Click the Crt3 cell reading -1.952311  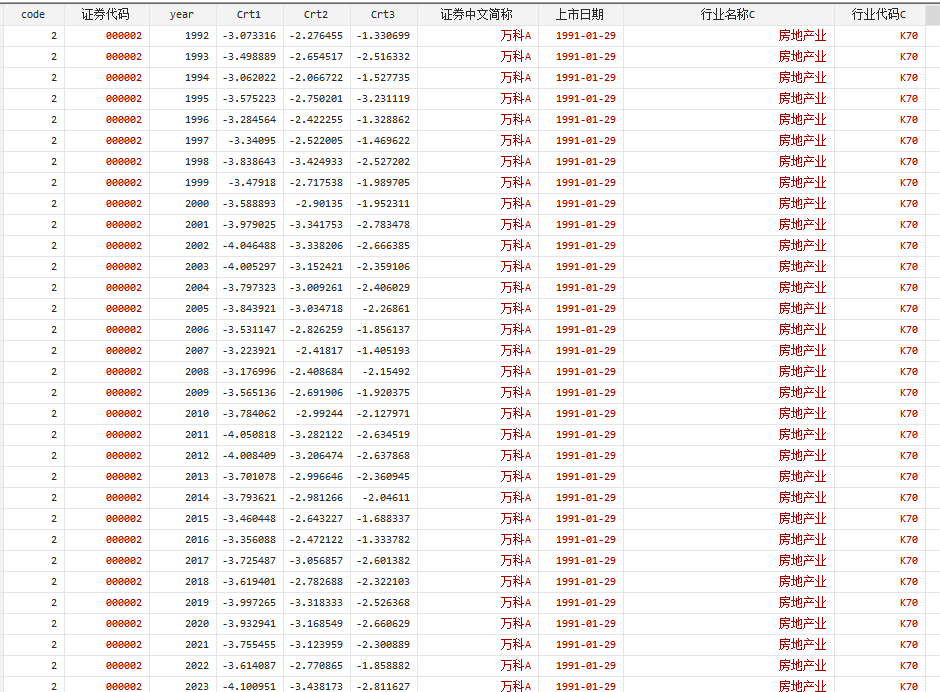[383, 204]
